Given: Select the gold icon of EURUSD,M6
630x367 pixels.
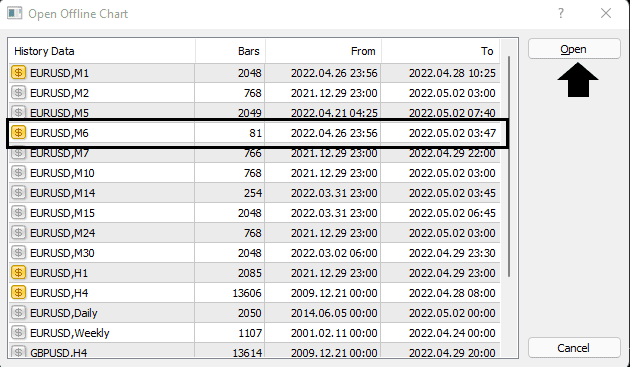Looking at the screenshot, I should coord(18,133).
